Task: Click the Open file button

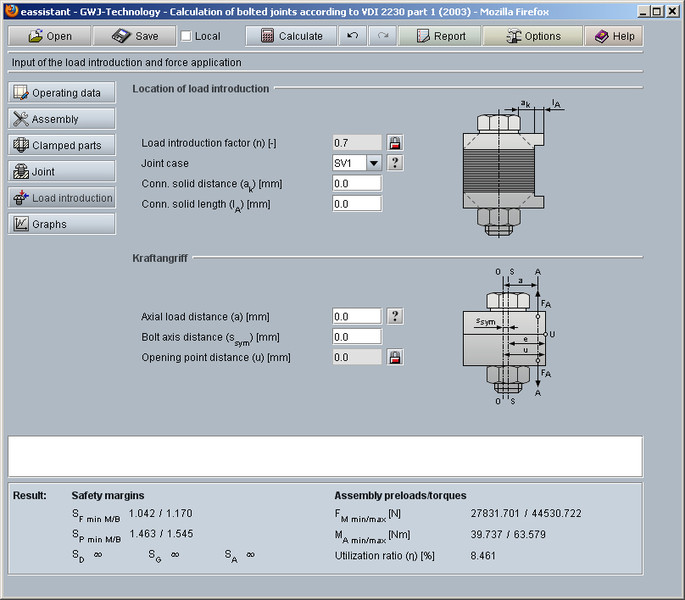Action: 49,36
